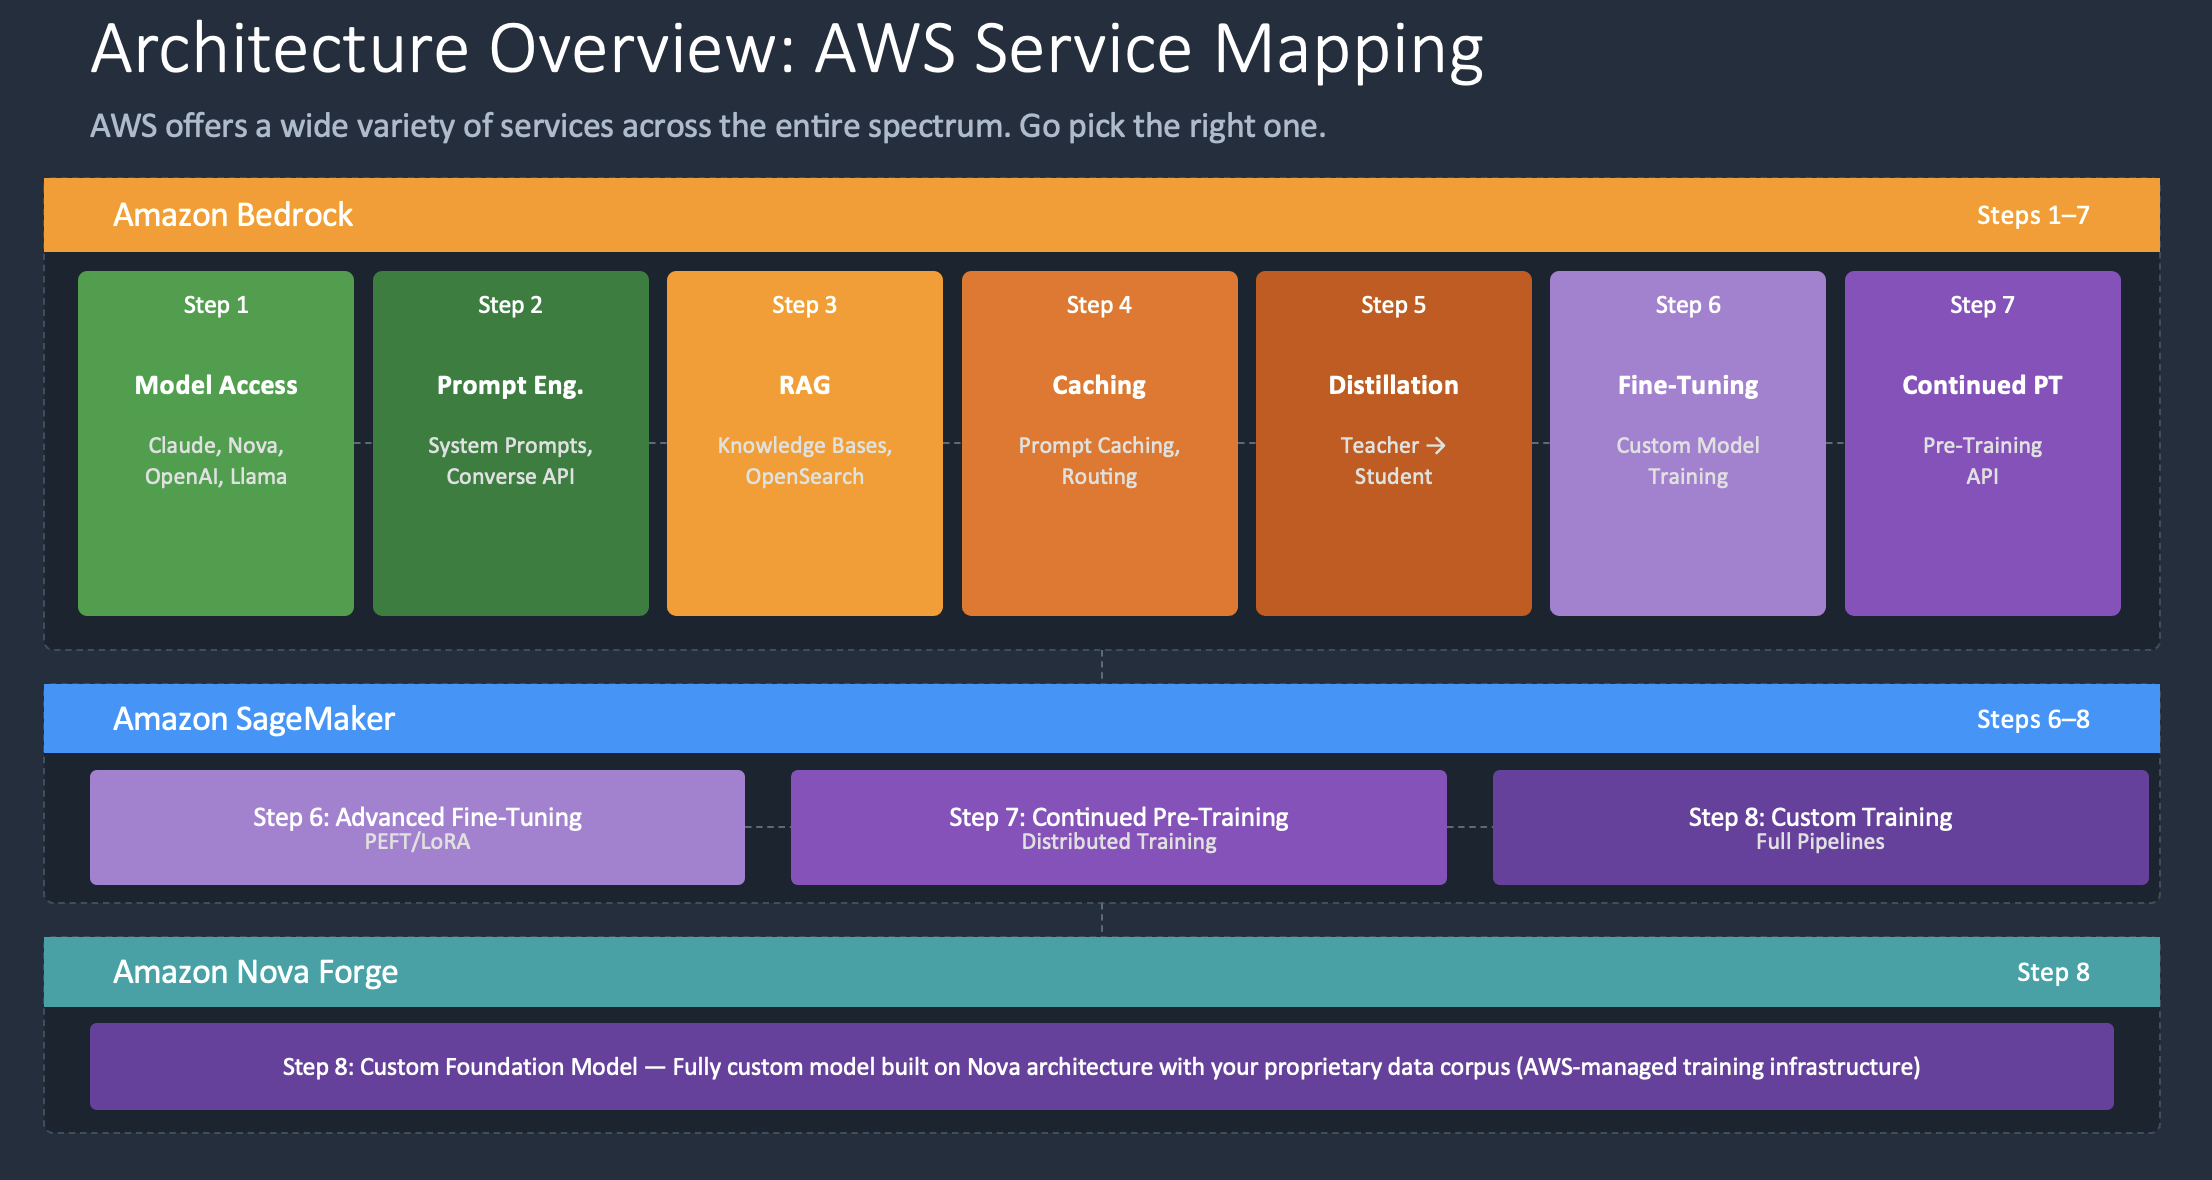Click the 'Steps 6–8' label
Image resolution: width=2212 pixels, height=1180 pixels.
[x=2033, y=719]
